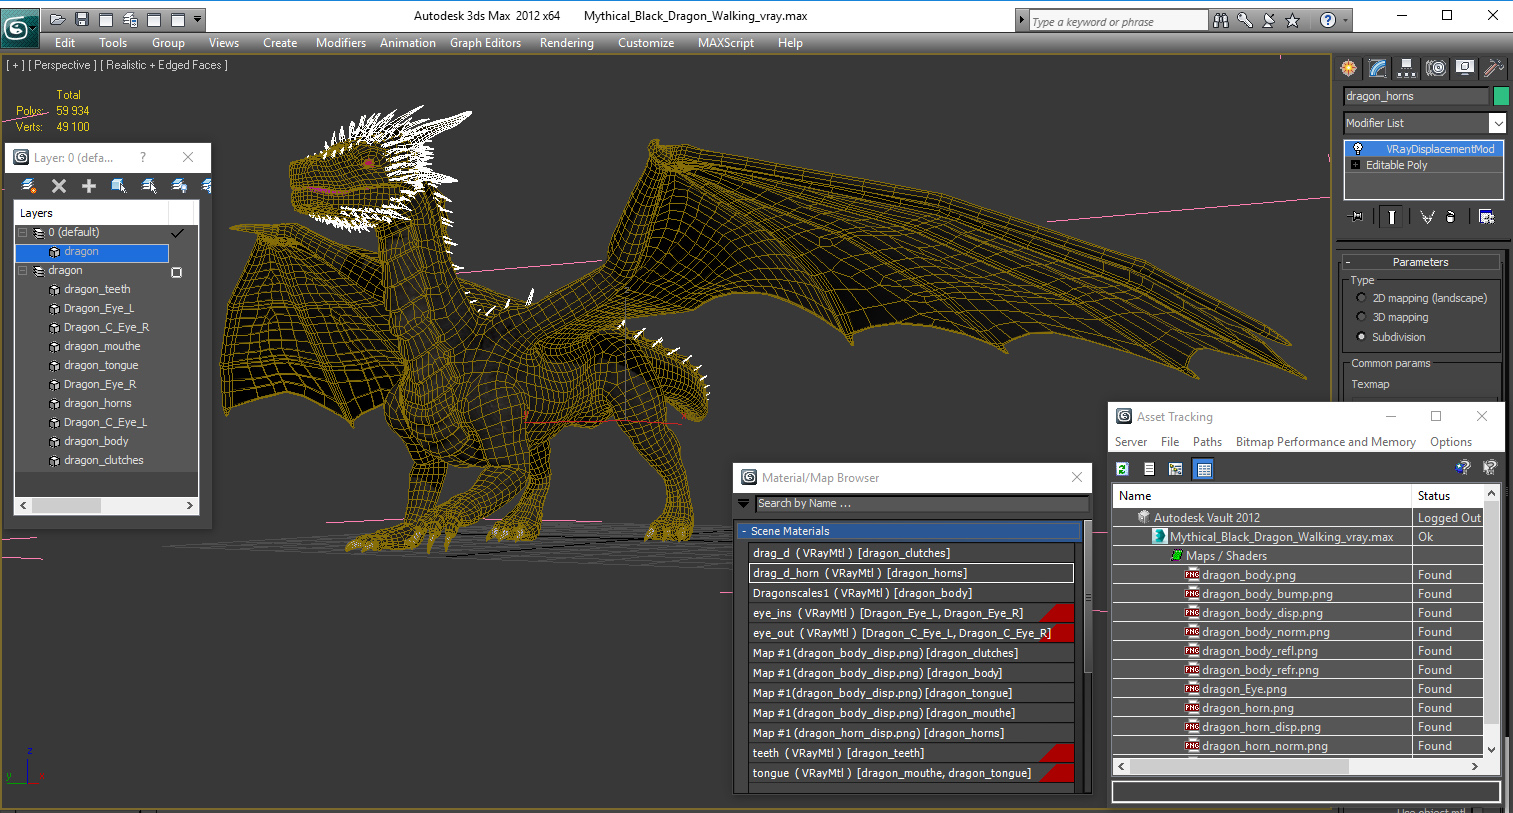1513x813 pixels.
Task: Expand the Editable Poly plus in modifier stack
Action: (1356, 165)
